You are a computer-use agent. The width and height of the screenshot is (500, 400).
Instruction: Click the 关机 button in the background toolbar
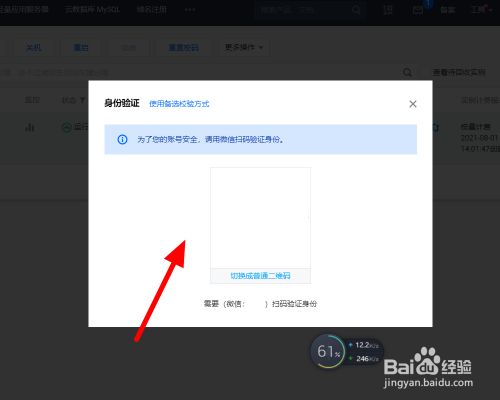pos(34,48)
